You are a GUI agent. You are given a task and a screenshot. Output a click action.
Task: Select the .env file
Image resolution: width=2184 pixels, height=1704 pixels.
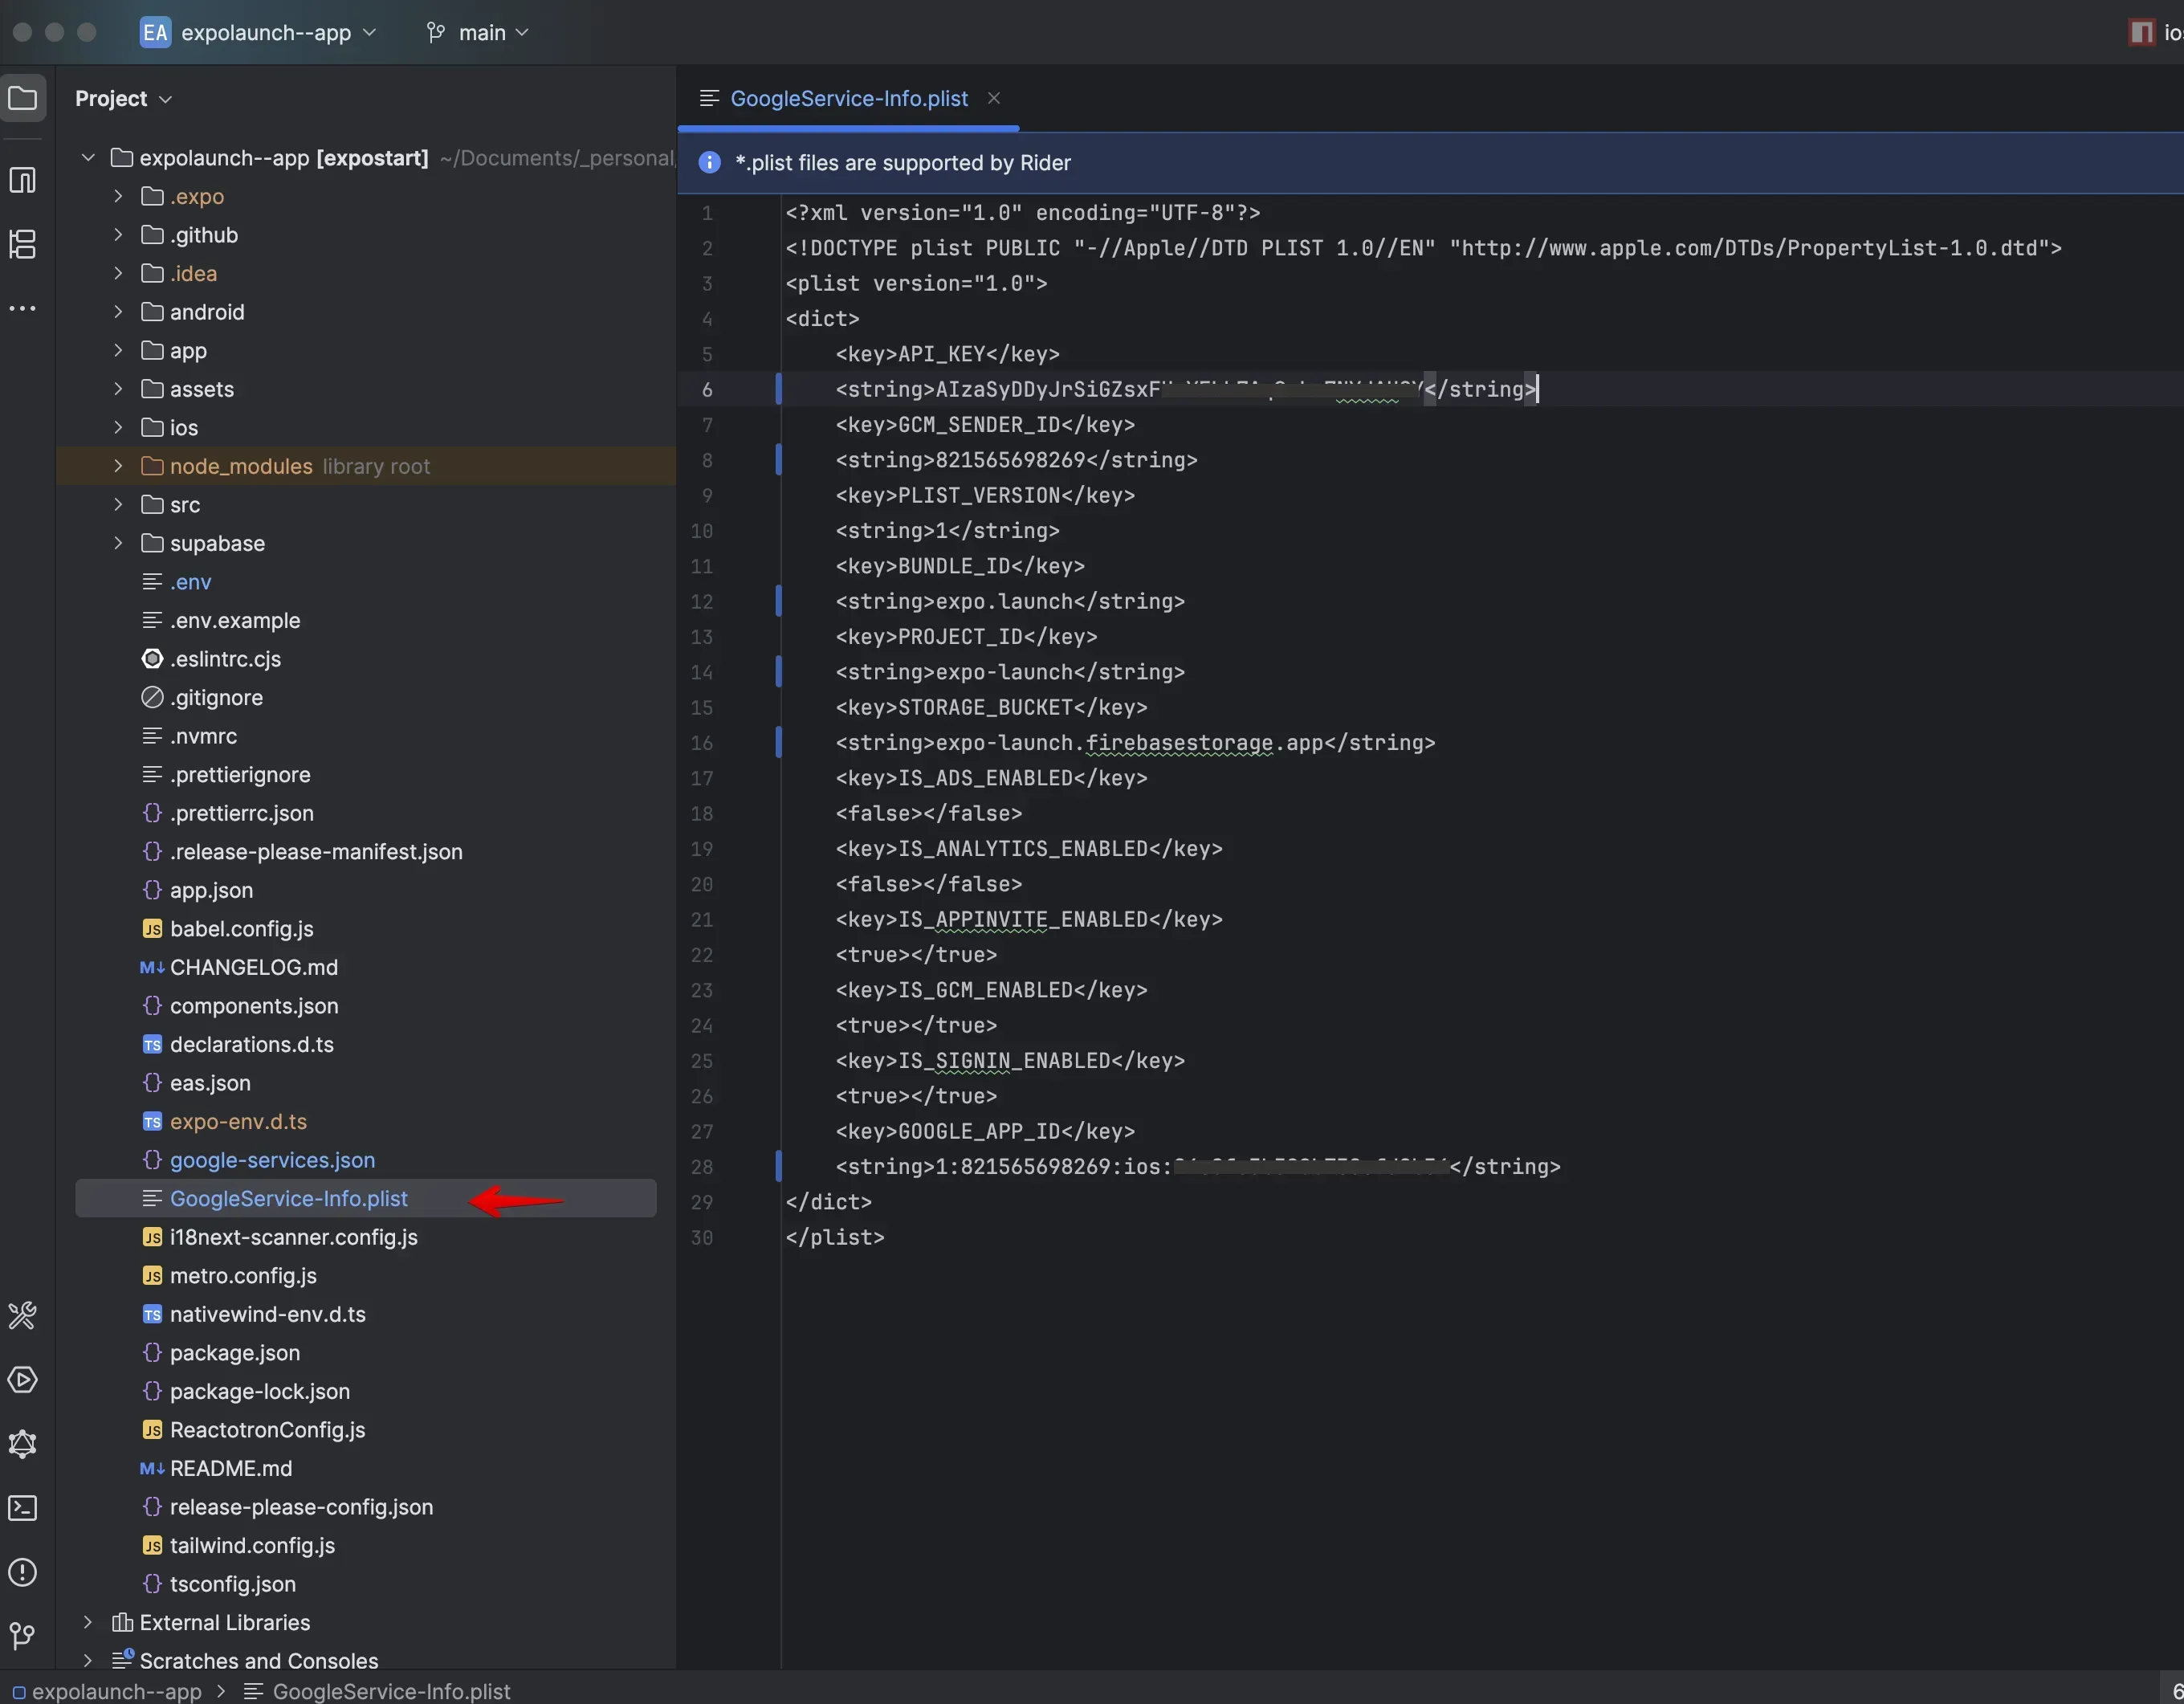(190, 582)
